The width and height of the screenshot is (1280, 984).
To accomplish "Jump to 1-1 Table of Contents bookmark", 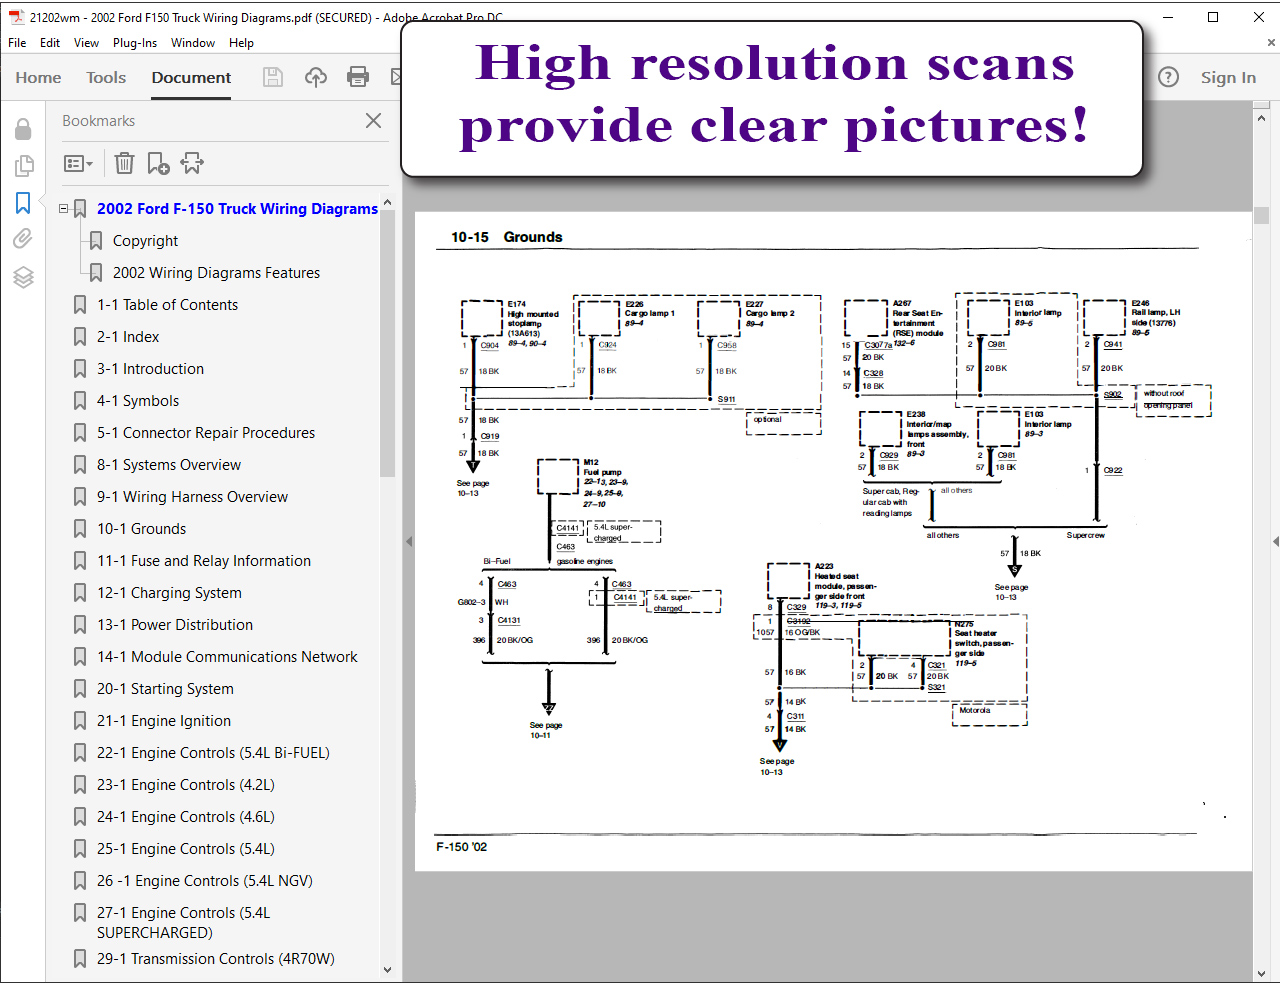I will [167, 305].
